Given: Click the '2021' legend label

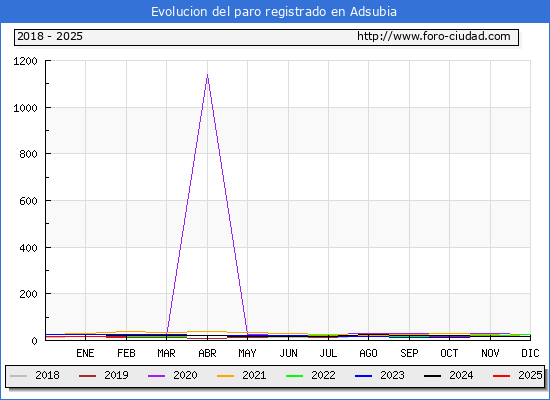Looking at the screenshot, I should click(x=254, y=375).
